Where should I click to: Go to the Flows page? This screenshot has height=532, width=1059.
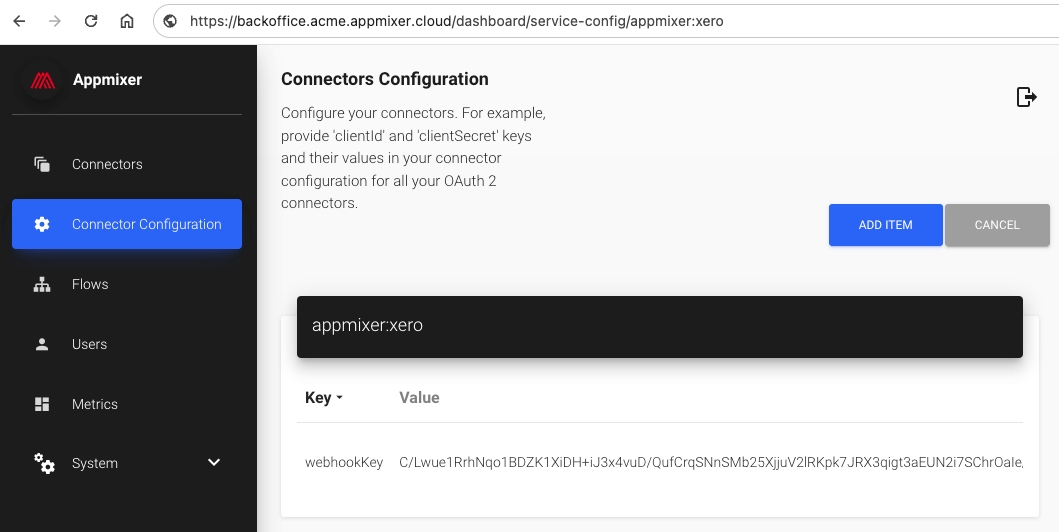(x=90, y=284)
